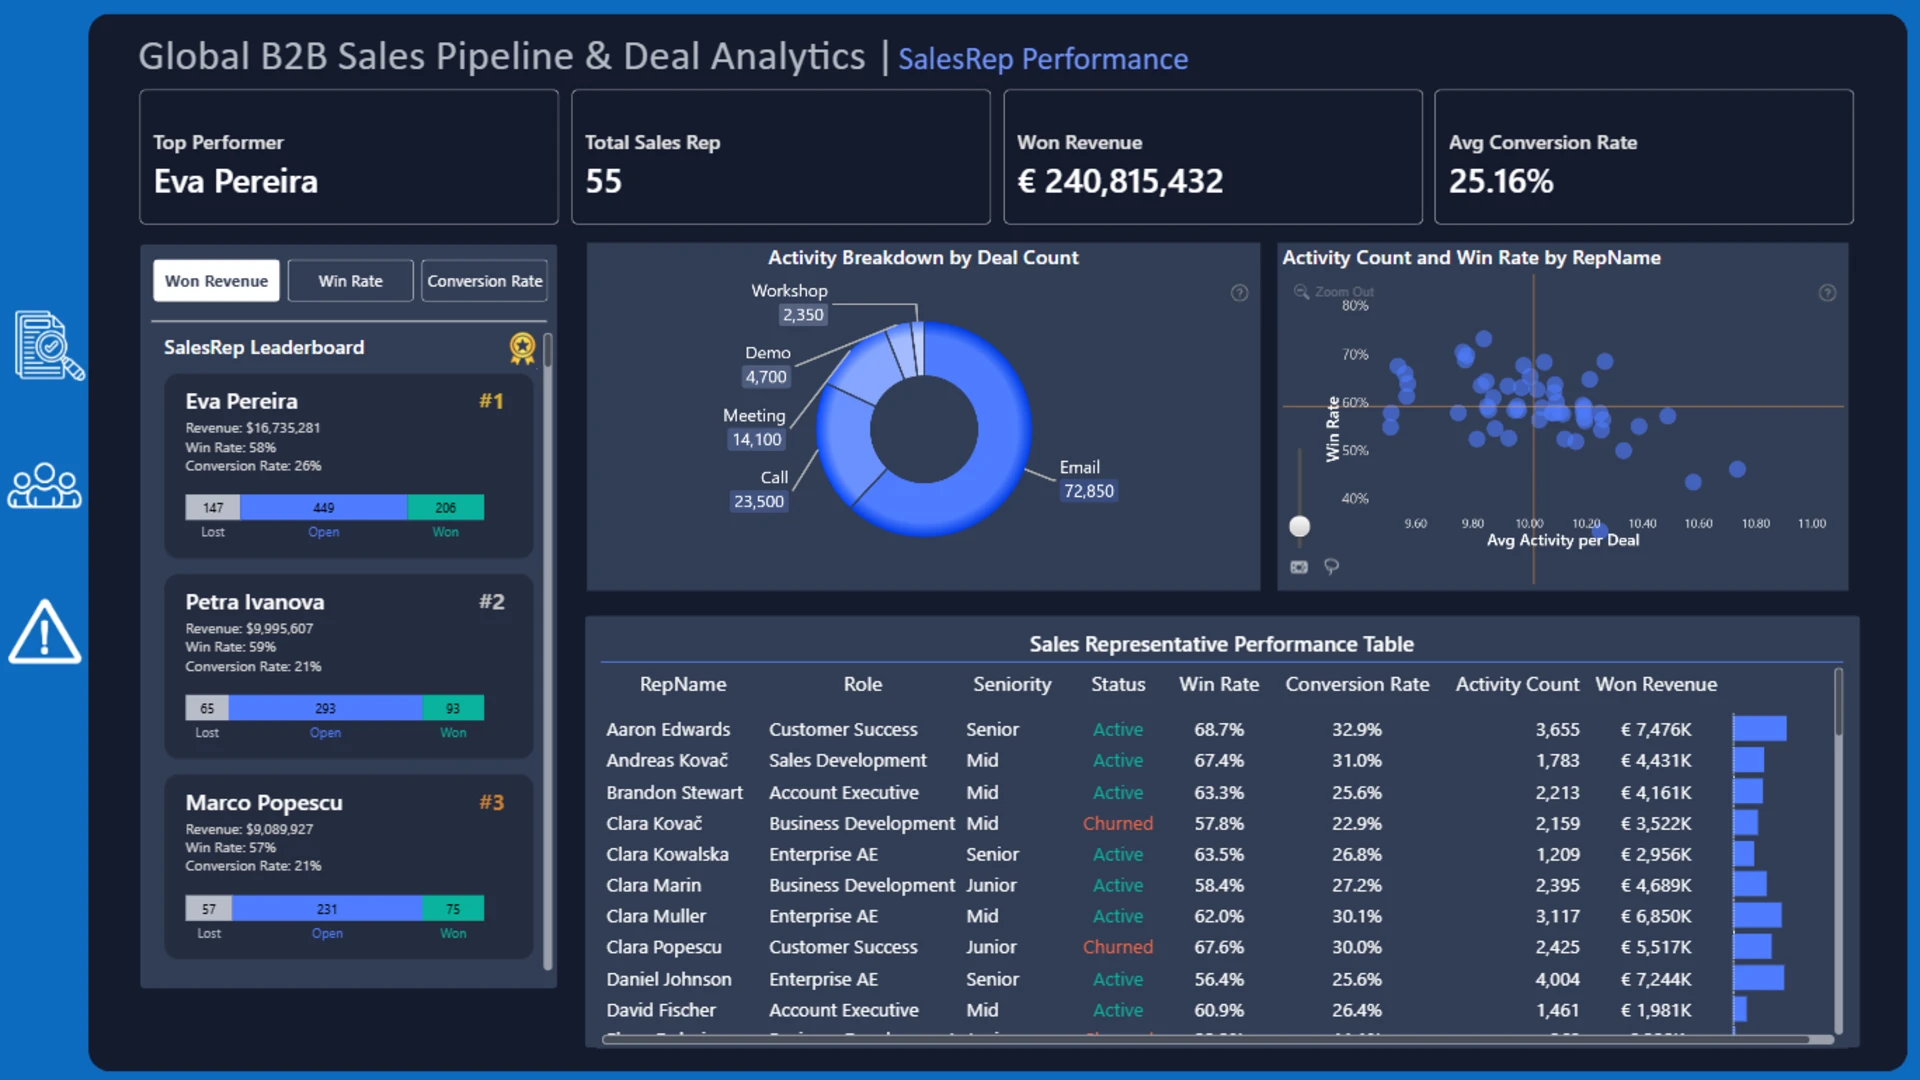
Task: Open the sales team people icon page
Action: 44,486
